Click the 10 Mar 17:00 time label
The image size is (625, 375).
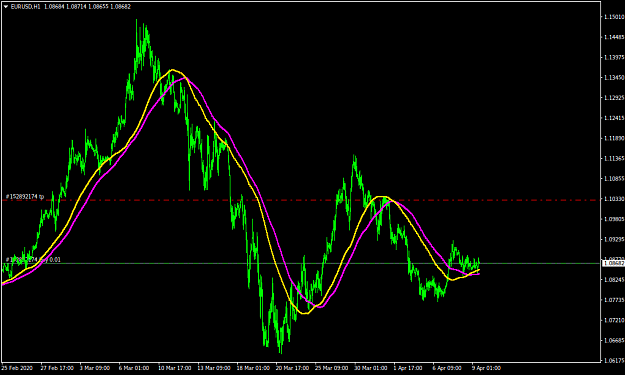[x=175, y=368]
